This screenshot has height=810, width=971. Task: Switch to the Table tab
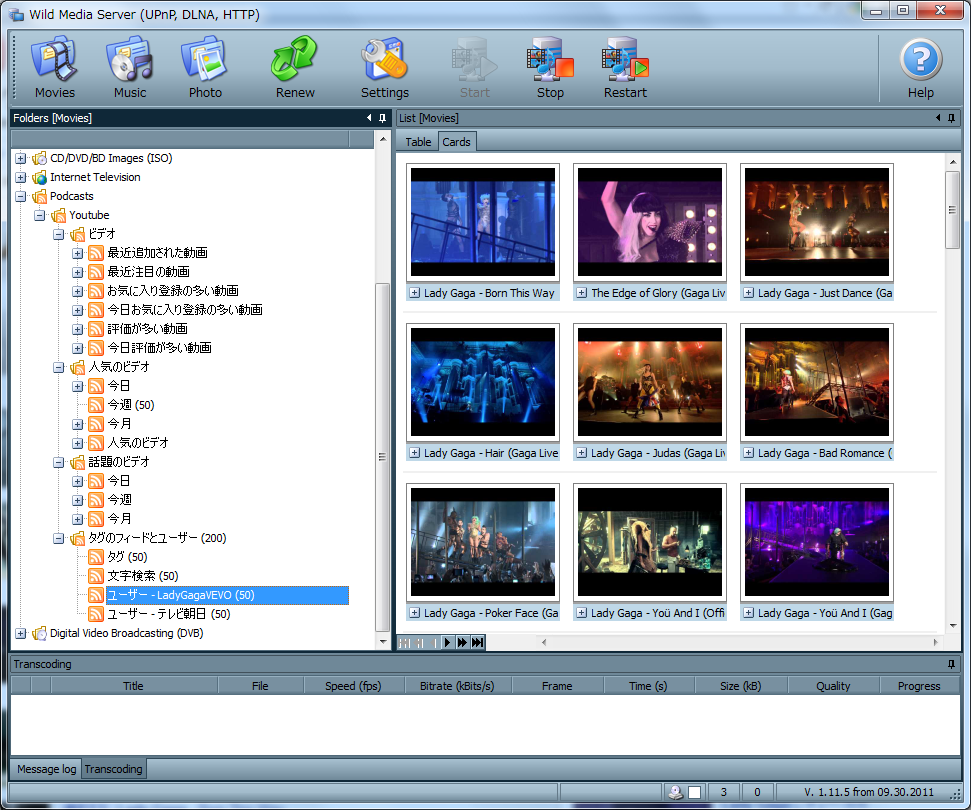[418, 142]
